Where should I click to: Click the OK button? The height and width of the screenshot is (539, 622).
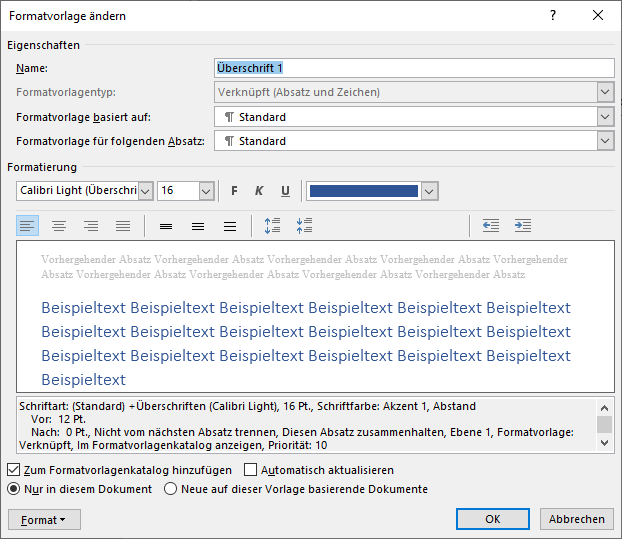pos(493,519)
